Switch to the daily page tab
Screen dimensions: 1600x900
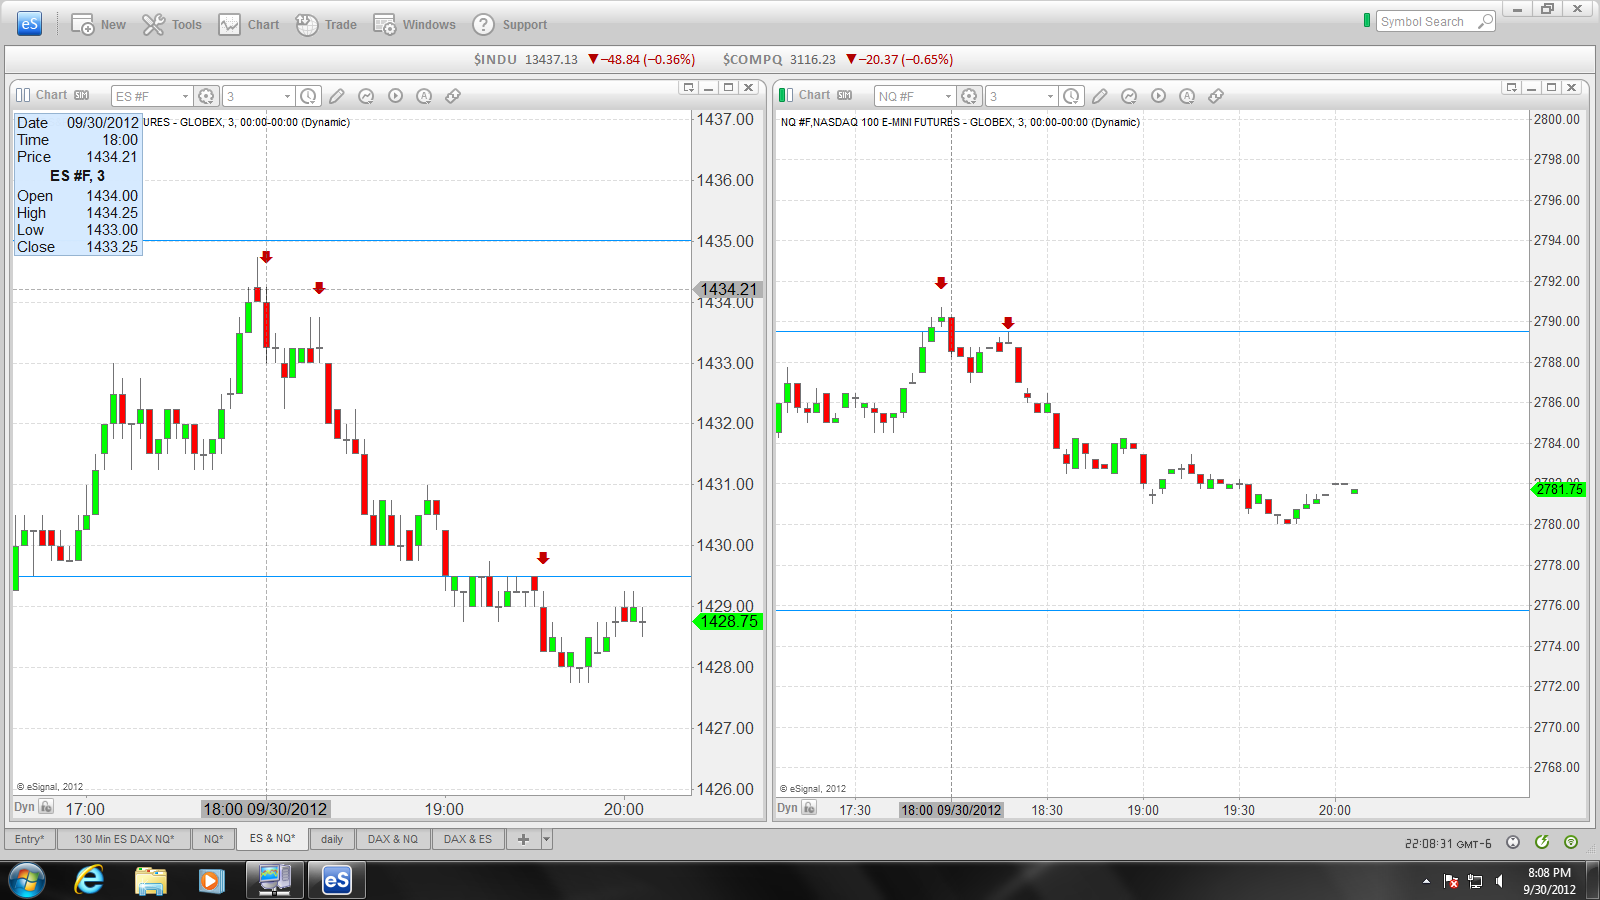[x=332, y=839]
